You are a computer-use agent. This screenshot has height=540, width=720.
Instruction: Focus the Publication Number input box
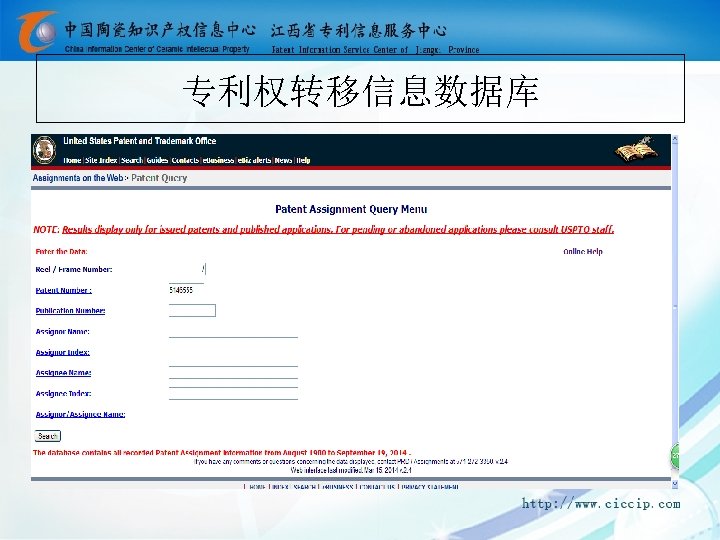192,311
